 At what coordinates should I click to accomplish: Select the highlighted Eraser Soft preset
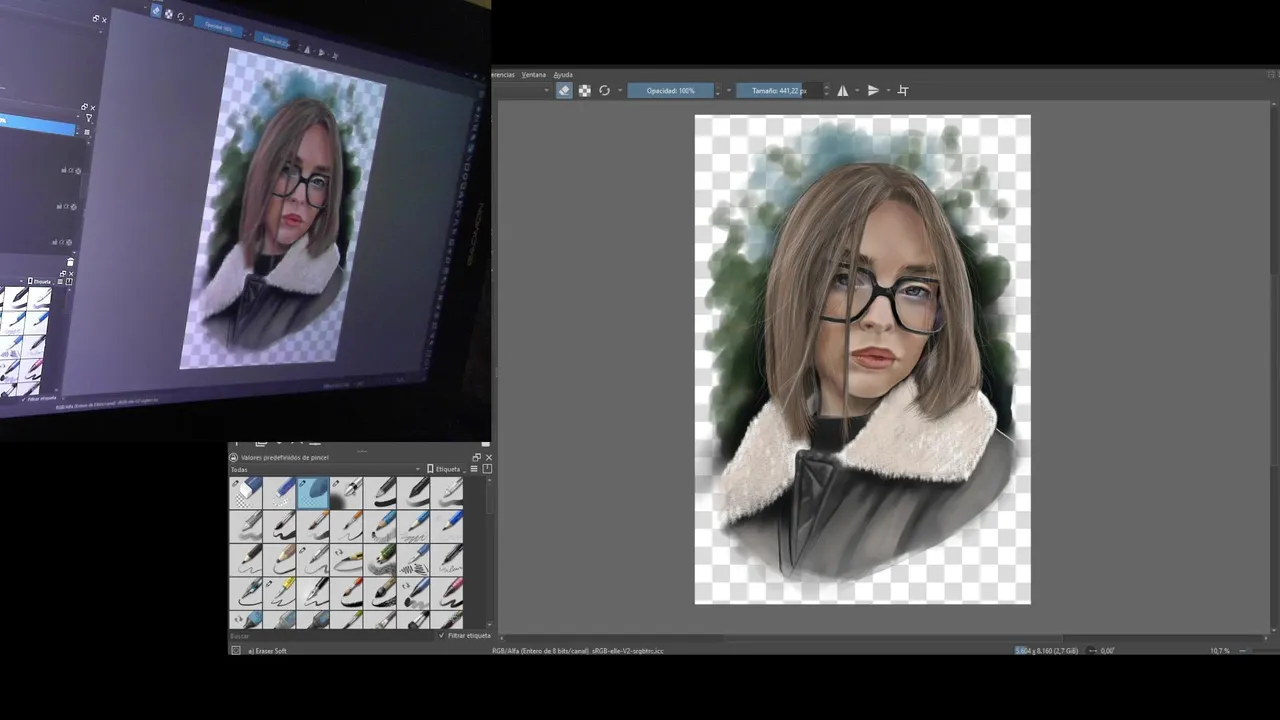coord(313,492)
